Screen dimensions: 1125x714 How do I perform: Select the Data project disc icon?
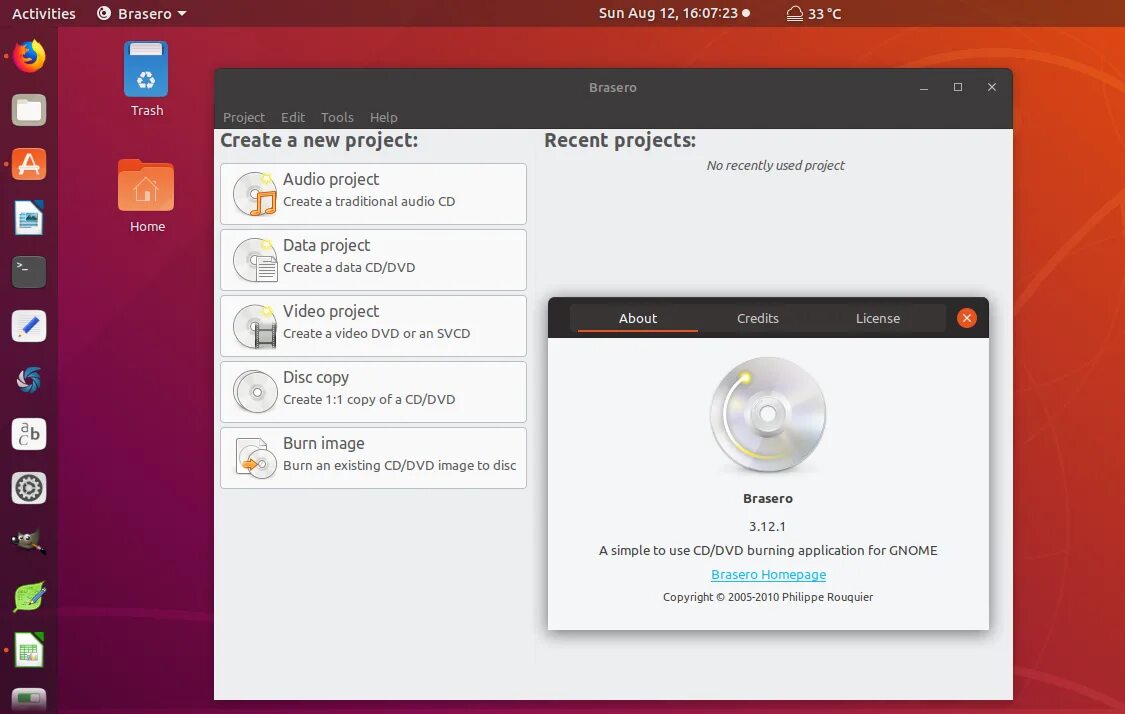(x=255, y=260)
